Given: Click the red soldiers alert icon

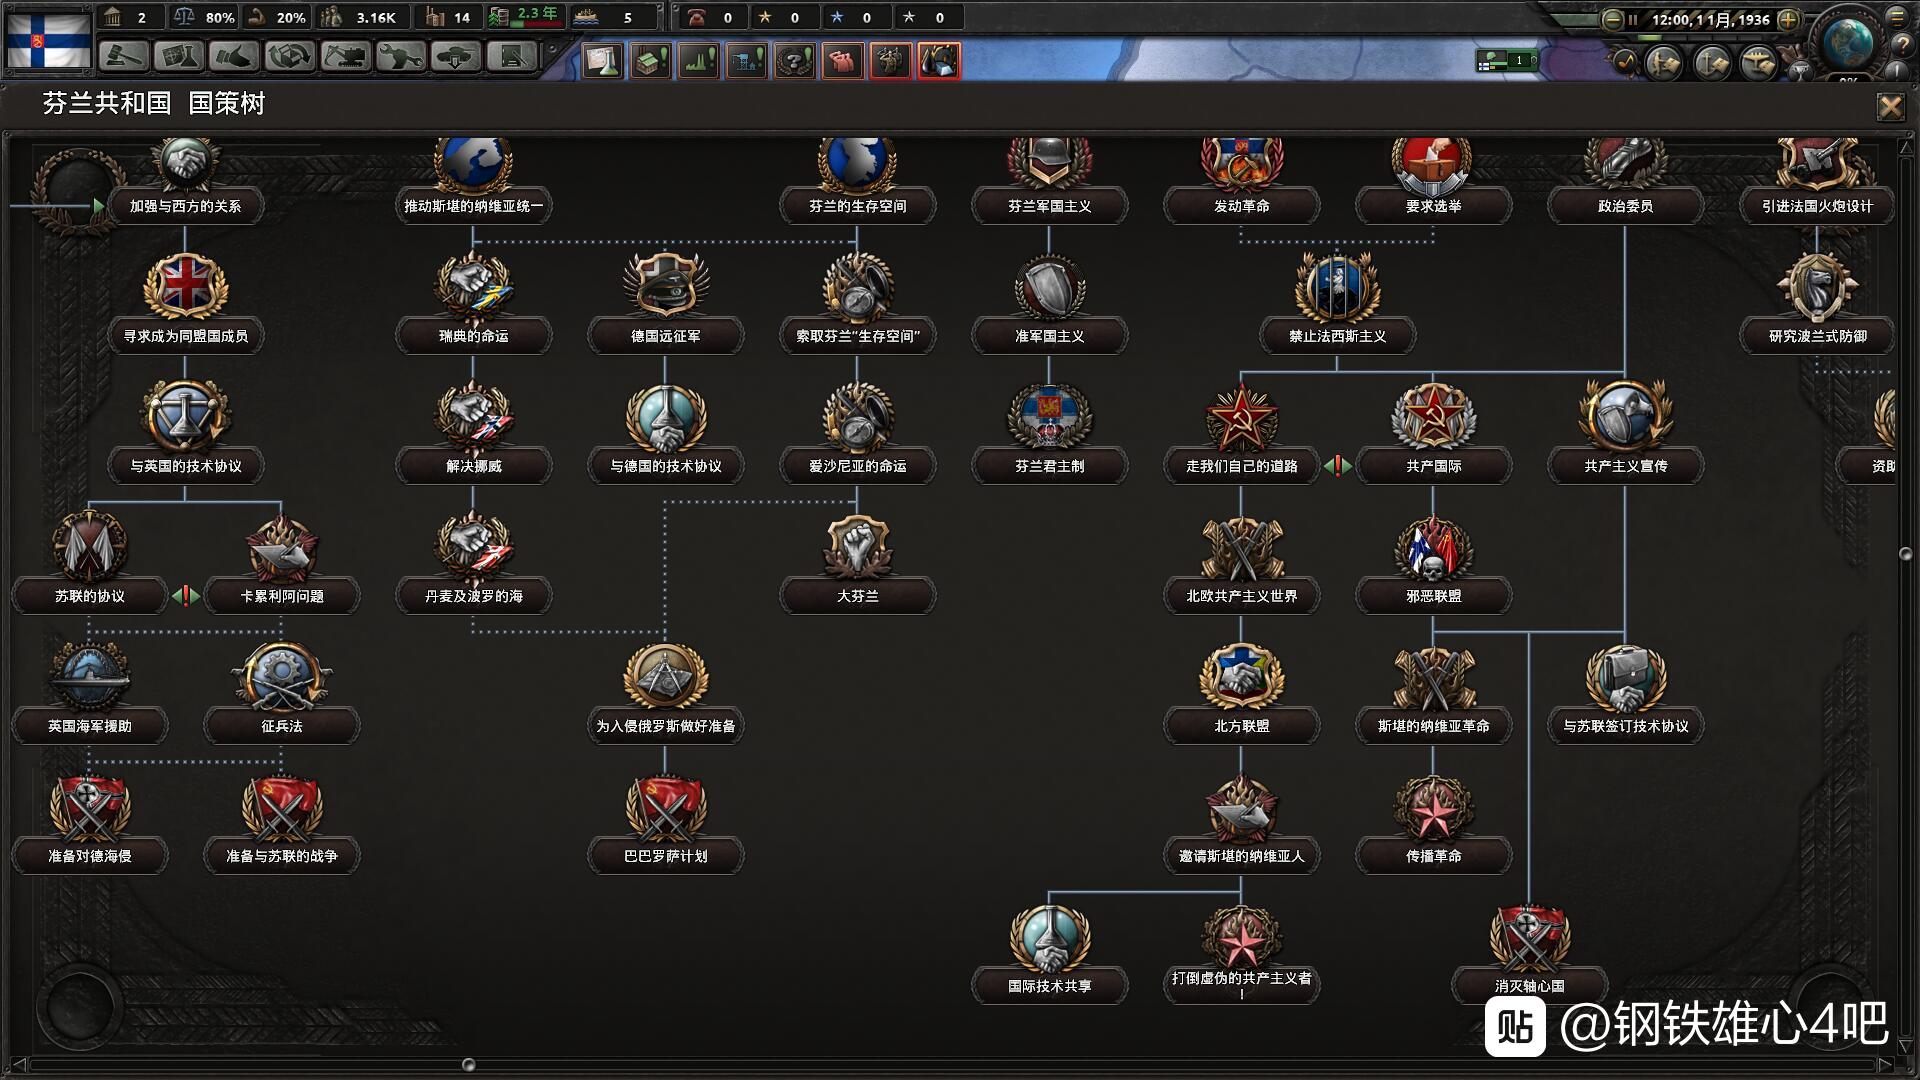Looking at the screenshot, I should tap(891, 61).
